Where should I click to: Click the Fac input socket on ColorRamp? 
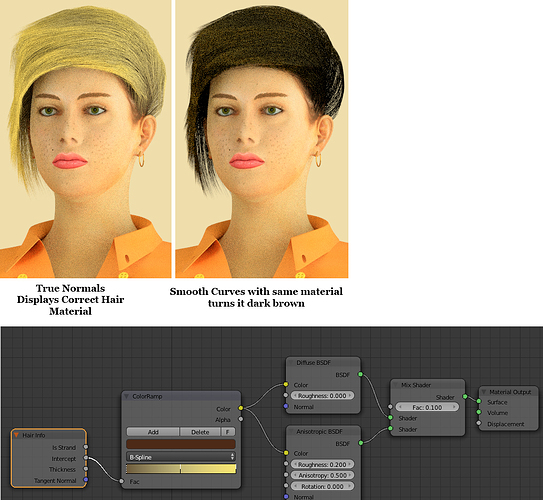pyautogui.click(x=122, y=481)
